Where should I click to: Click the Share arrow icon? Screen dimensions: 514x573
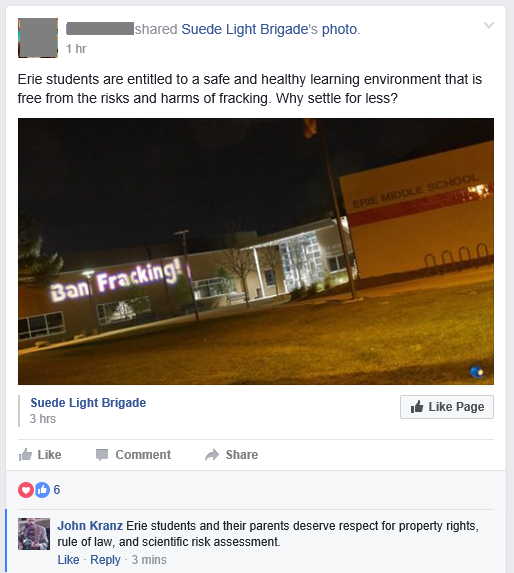212,455
